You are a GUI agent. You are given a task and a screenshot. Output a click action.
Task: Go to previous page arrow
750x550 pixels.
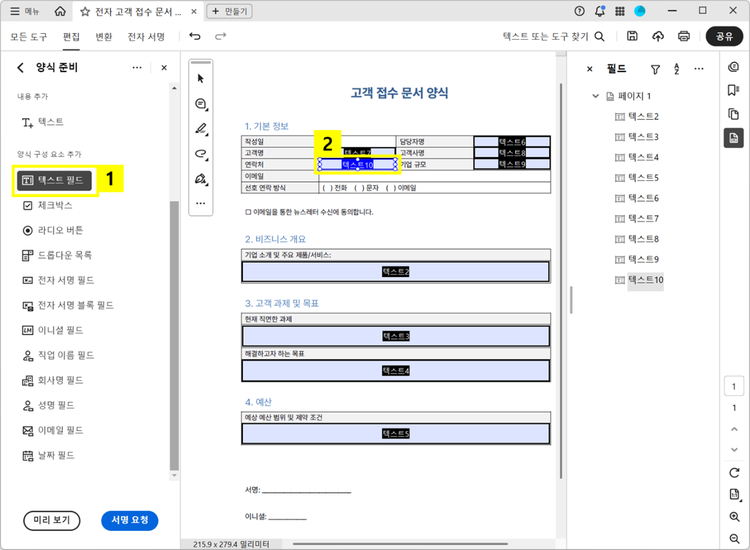point(734,429)
